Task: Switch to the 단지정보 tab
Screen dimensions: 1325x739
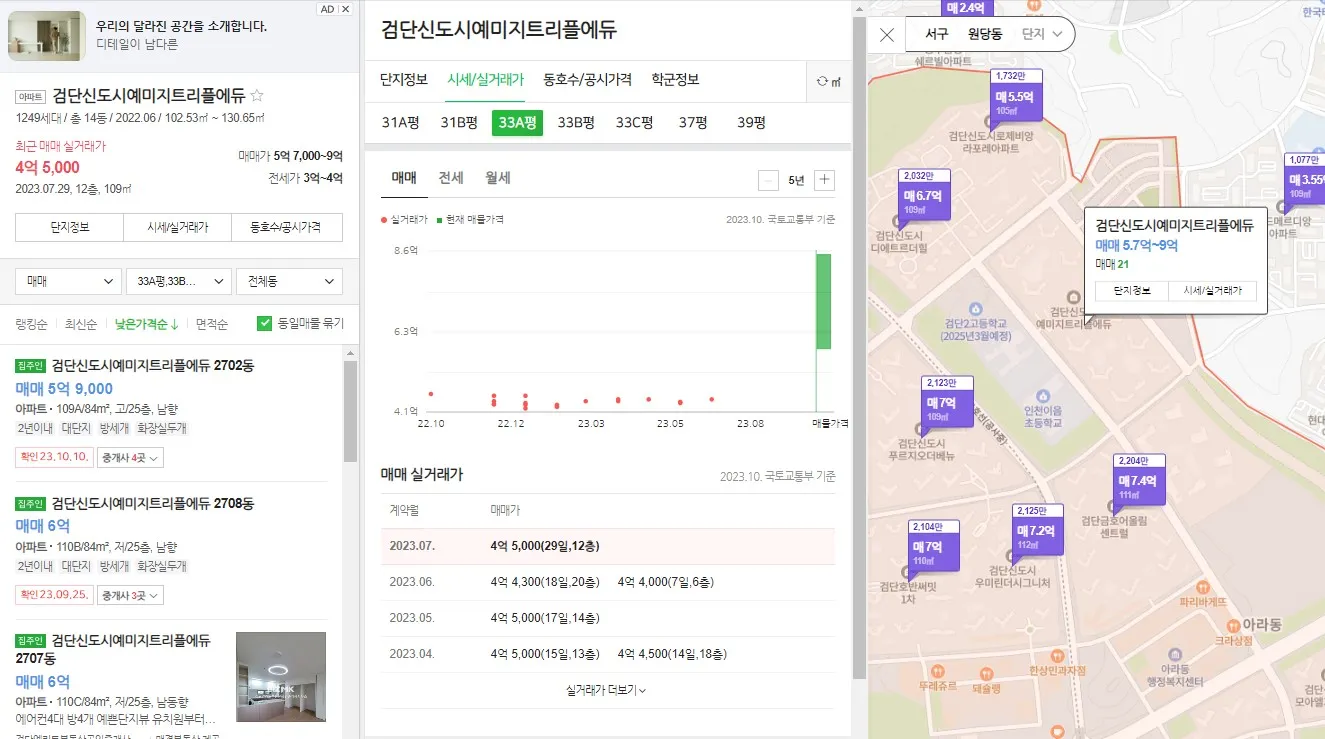Action: (404, 80)
